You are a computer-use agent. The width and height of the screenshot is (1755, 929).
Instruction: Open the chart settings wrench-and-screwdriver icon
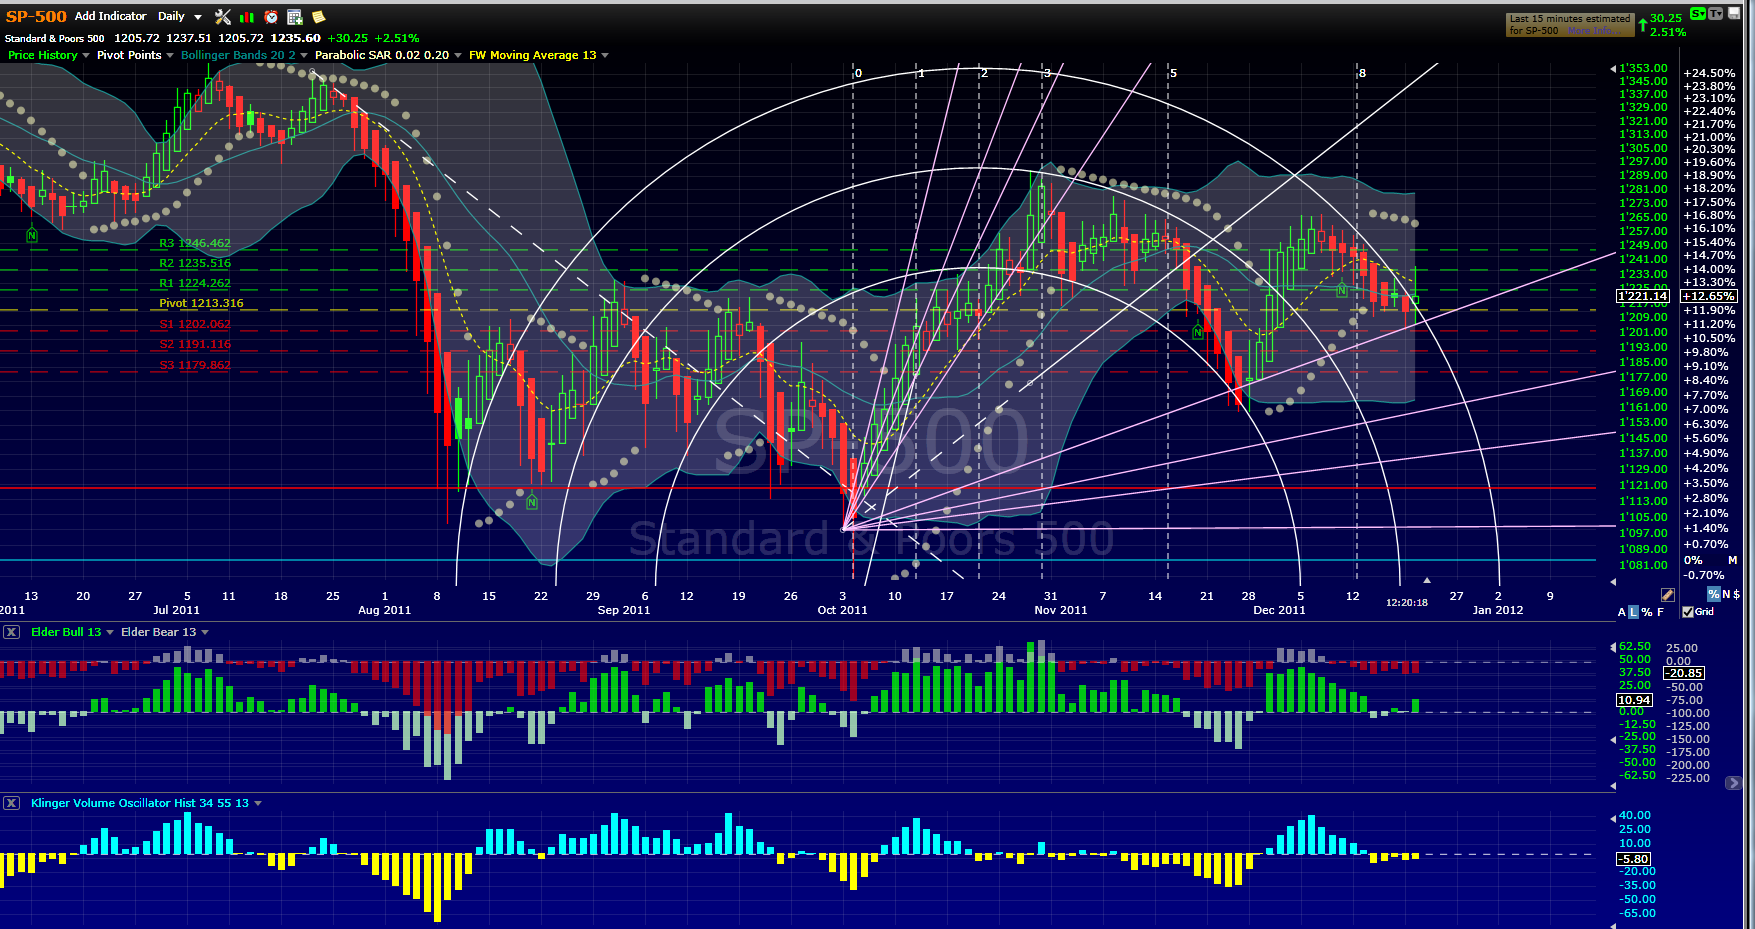(x=223, y=16)
